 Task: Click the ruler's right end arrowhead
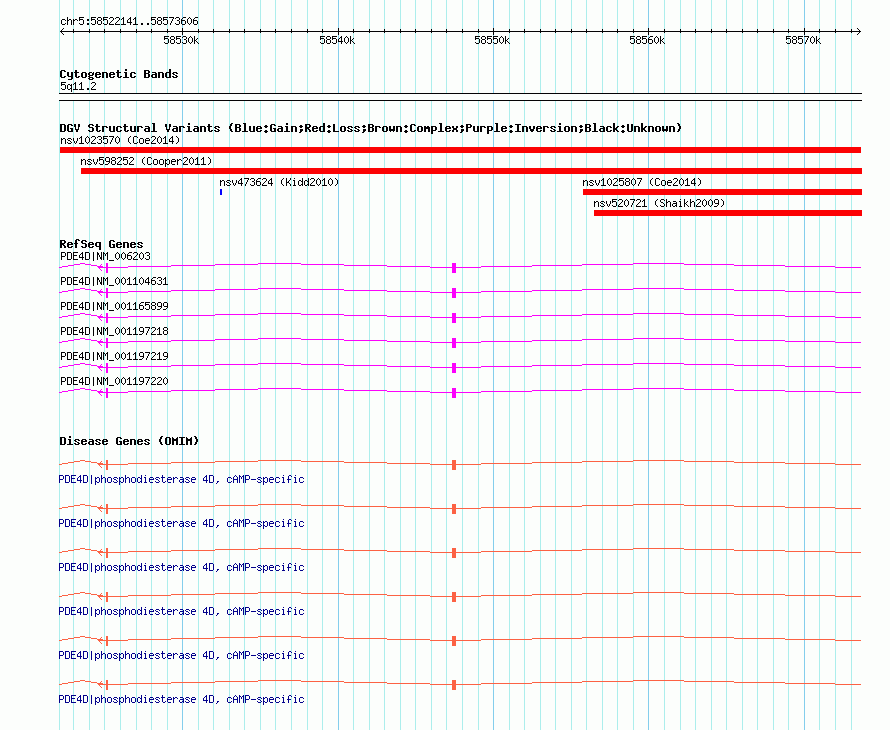click(858, 32)
